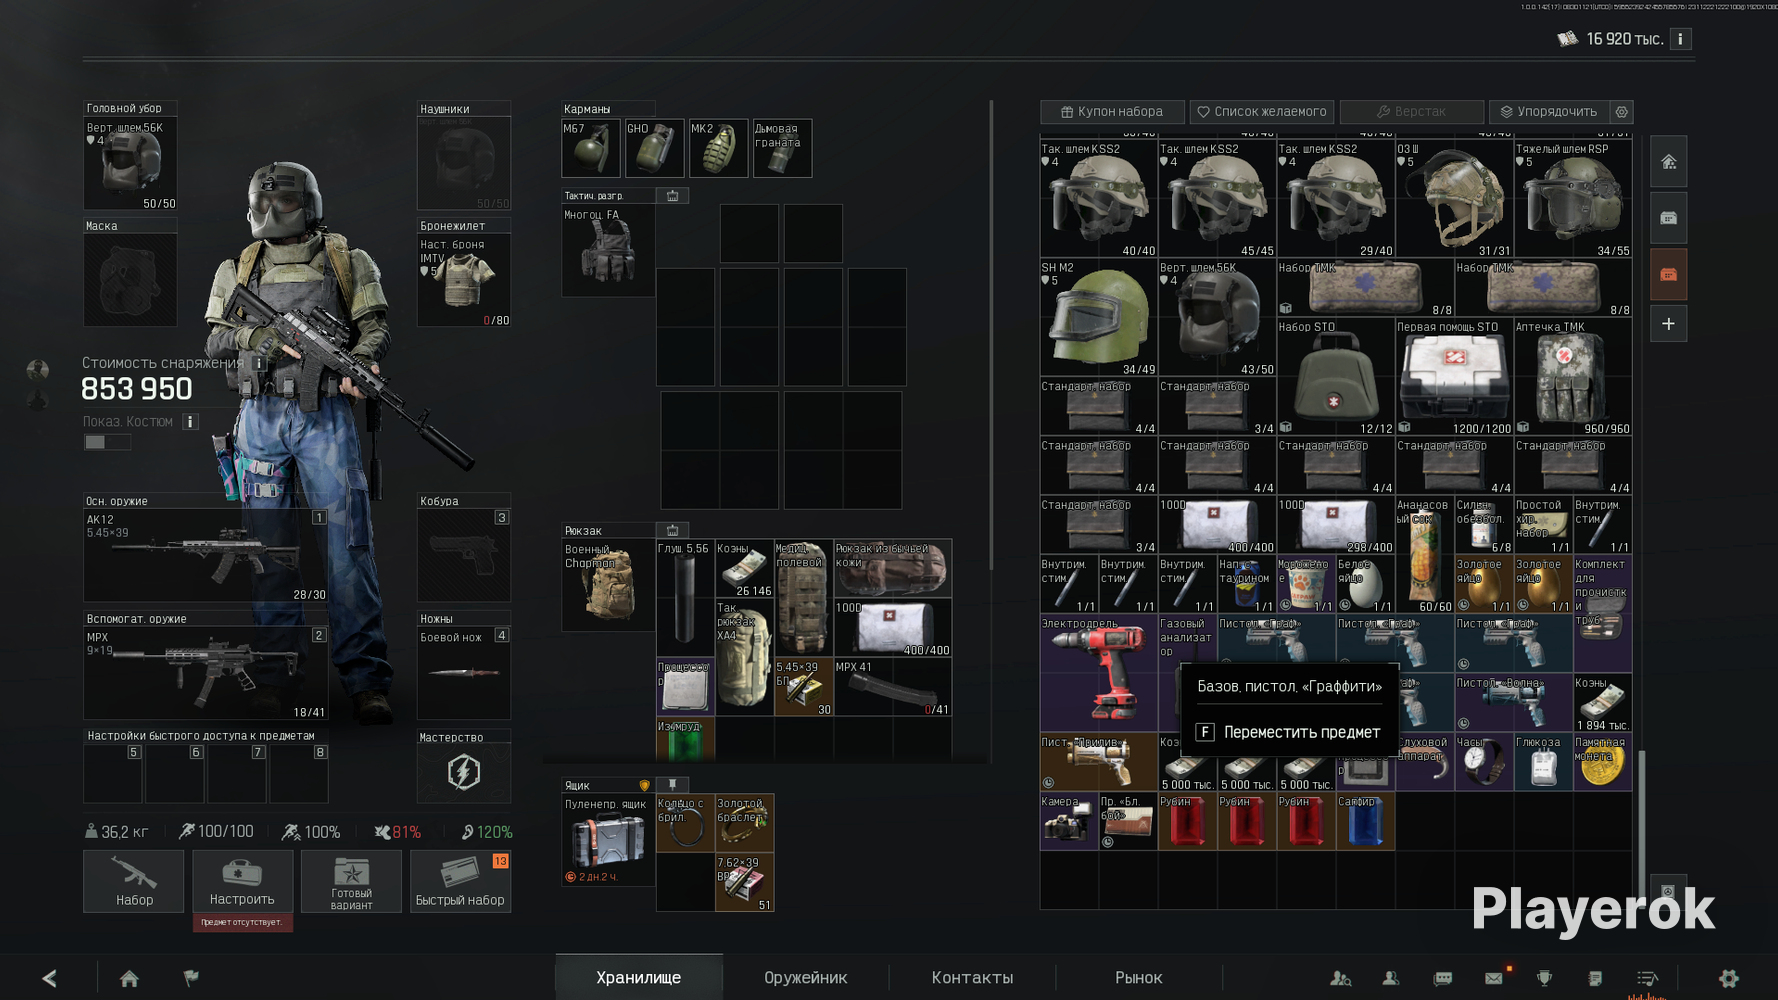Select the Военный Chopmon backpack

[x=608, y=586]
